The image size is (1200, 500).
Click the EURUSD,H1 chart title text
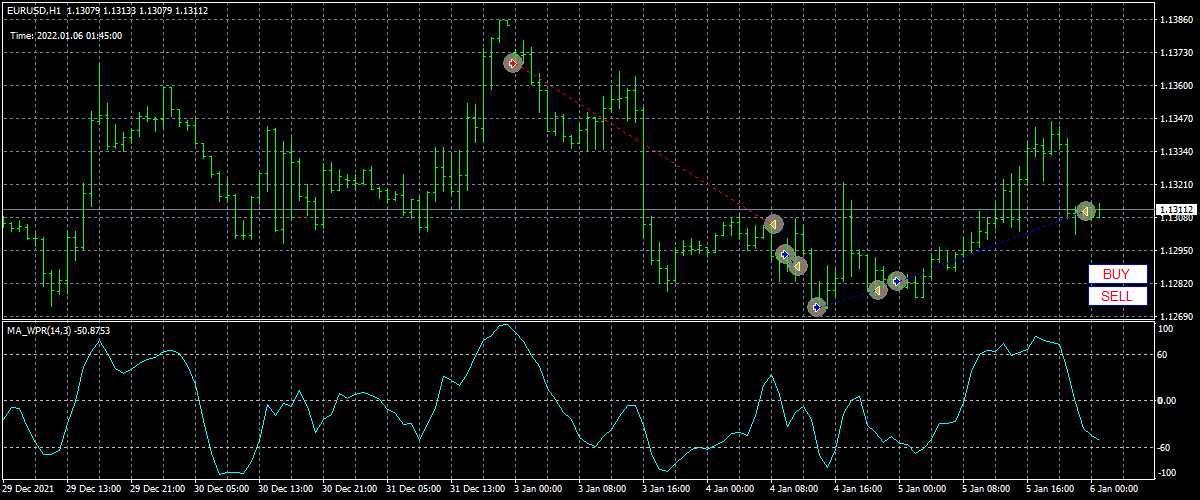[x=33, y=11]
